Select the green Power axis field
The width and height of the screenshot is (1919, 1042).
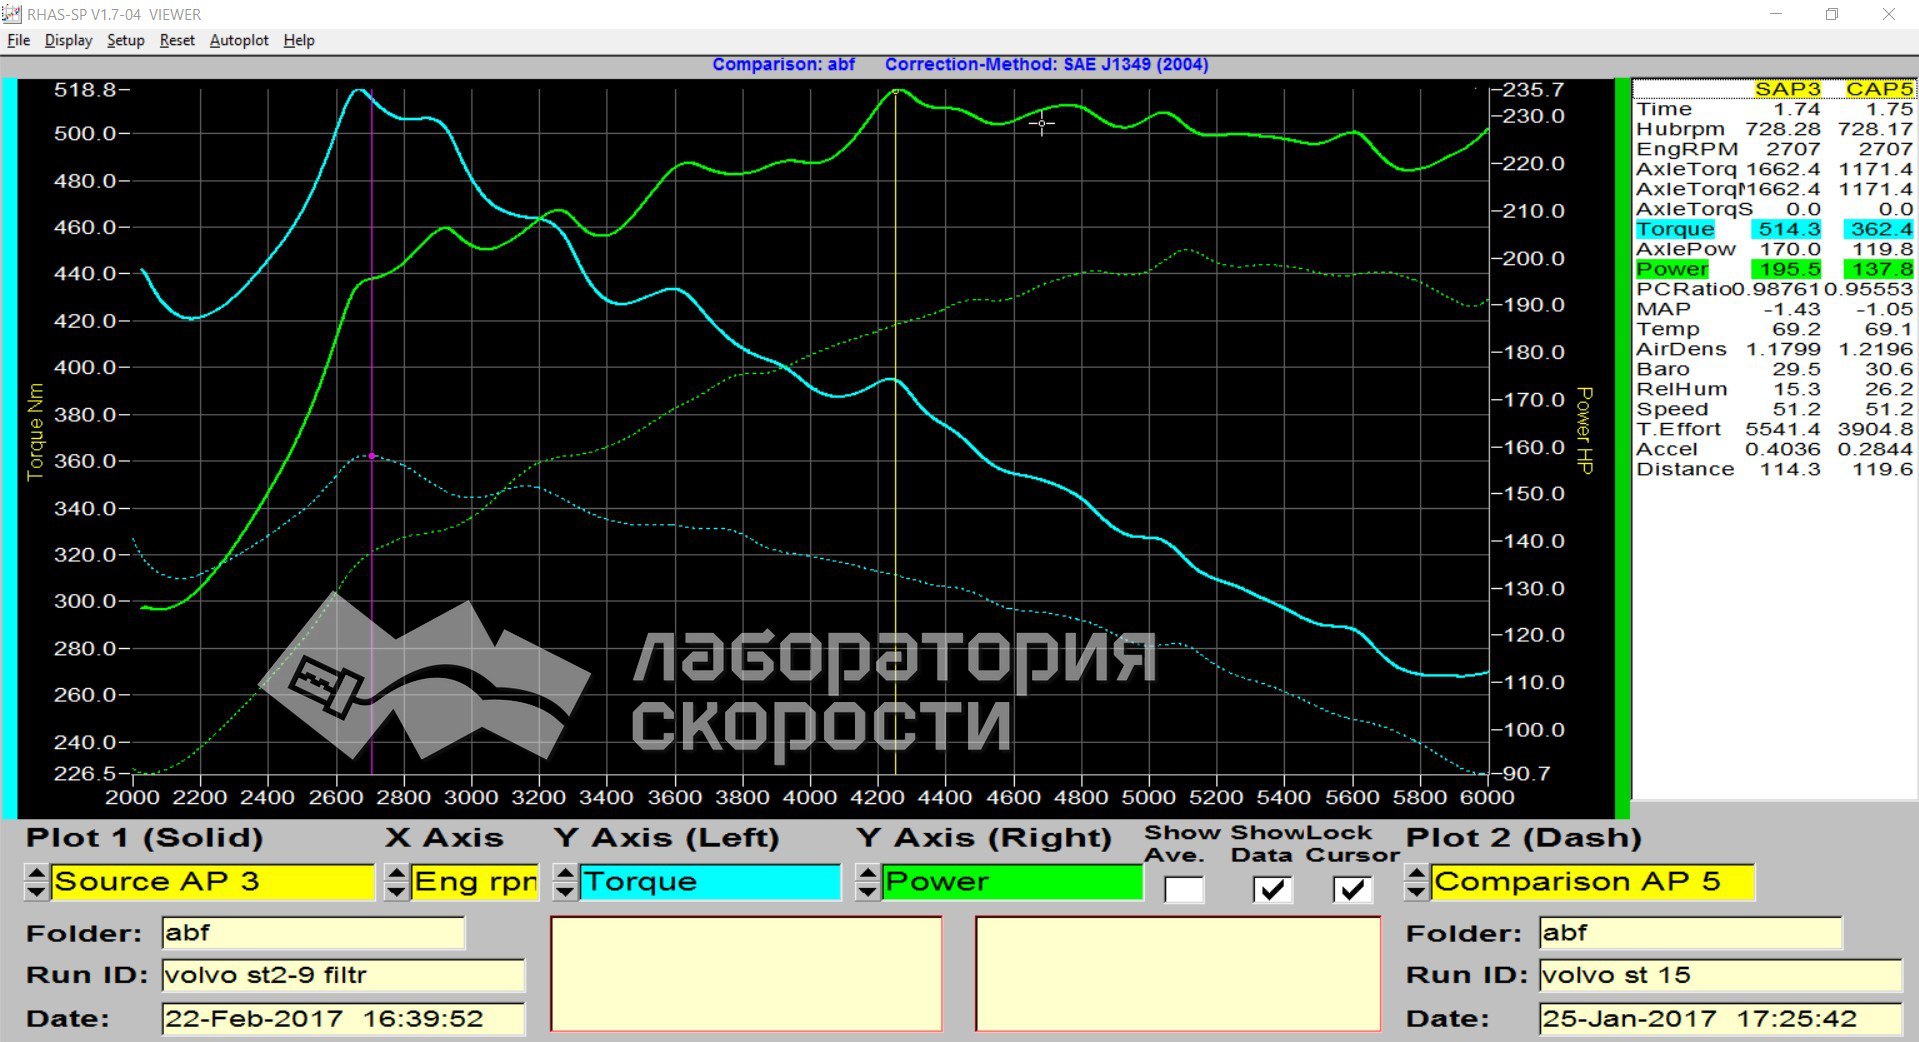point(1012,882)
